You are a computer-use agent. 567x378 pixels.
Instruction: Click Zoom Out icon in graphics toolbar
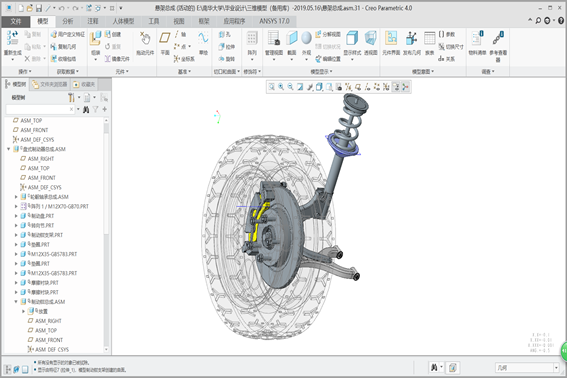click(290, 87)
